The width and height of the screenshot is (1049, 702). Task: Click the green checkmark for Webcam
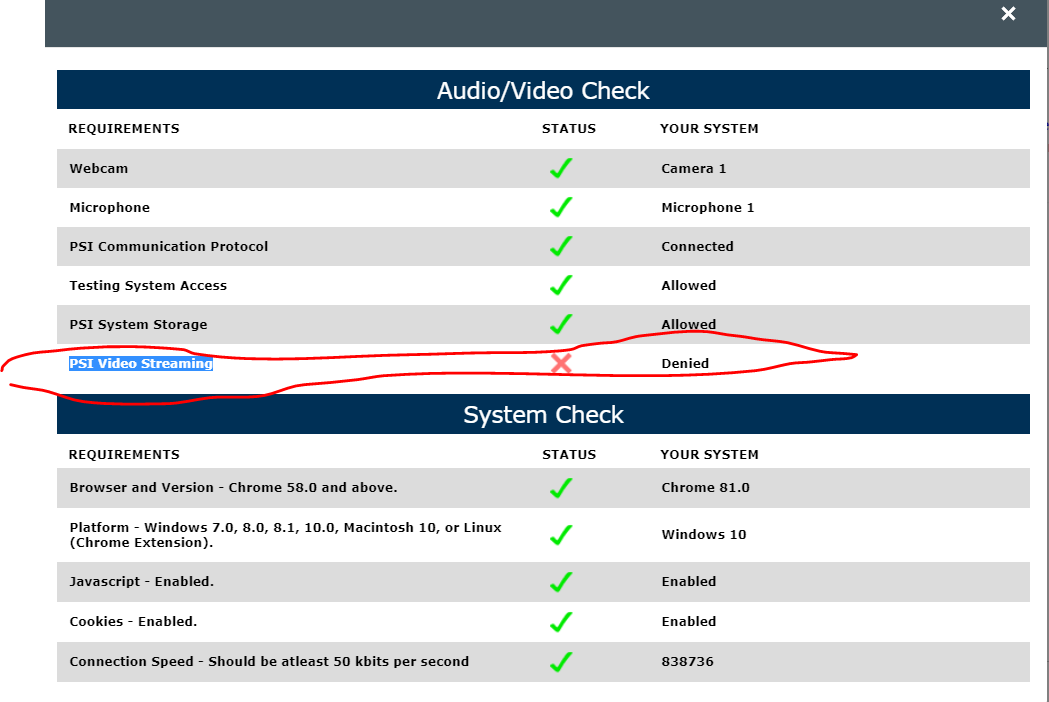(561, 168)
